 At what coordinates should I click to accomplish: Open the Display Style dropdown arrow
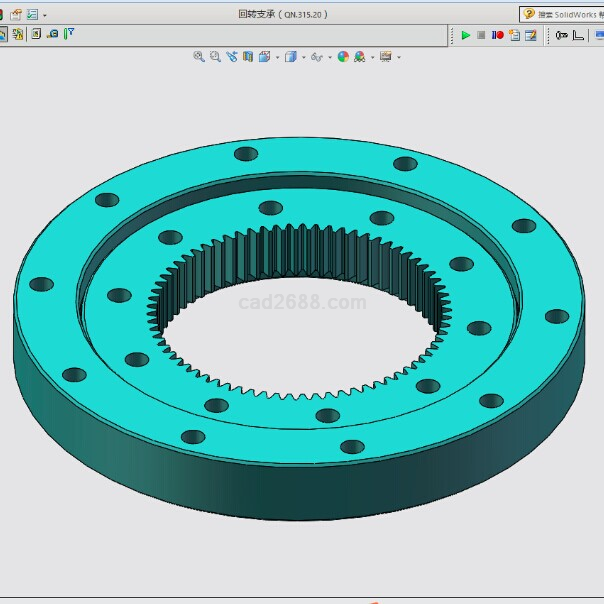click(304, 58)
